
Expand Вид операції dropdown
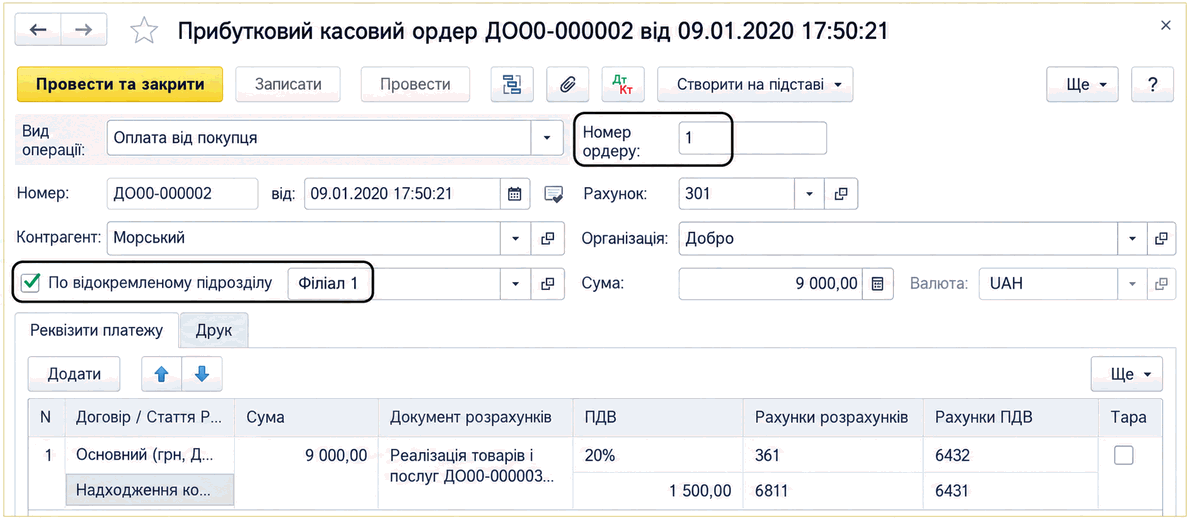[546, 138]
